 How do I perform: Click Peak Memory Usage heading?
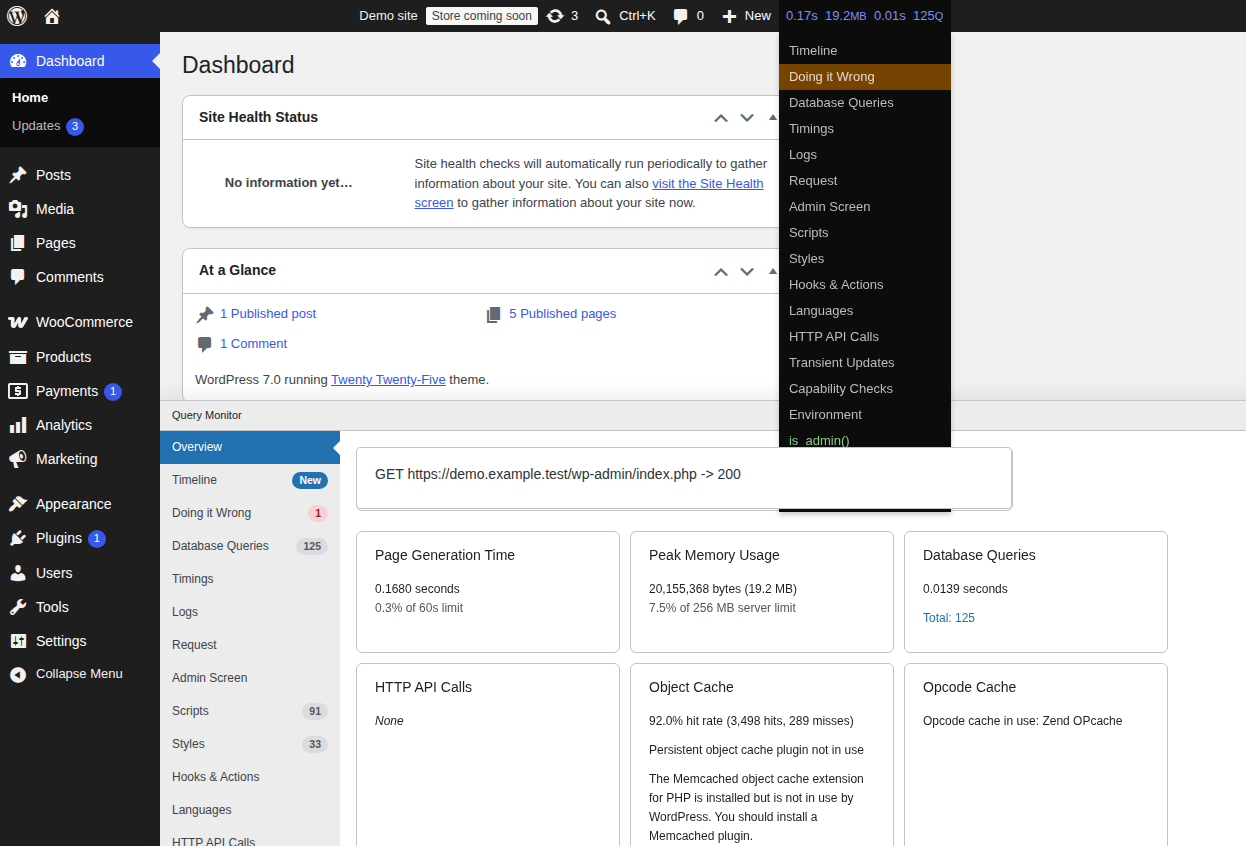click(x=714, y=555)
